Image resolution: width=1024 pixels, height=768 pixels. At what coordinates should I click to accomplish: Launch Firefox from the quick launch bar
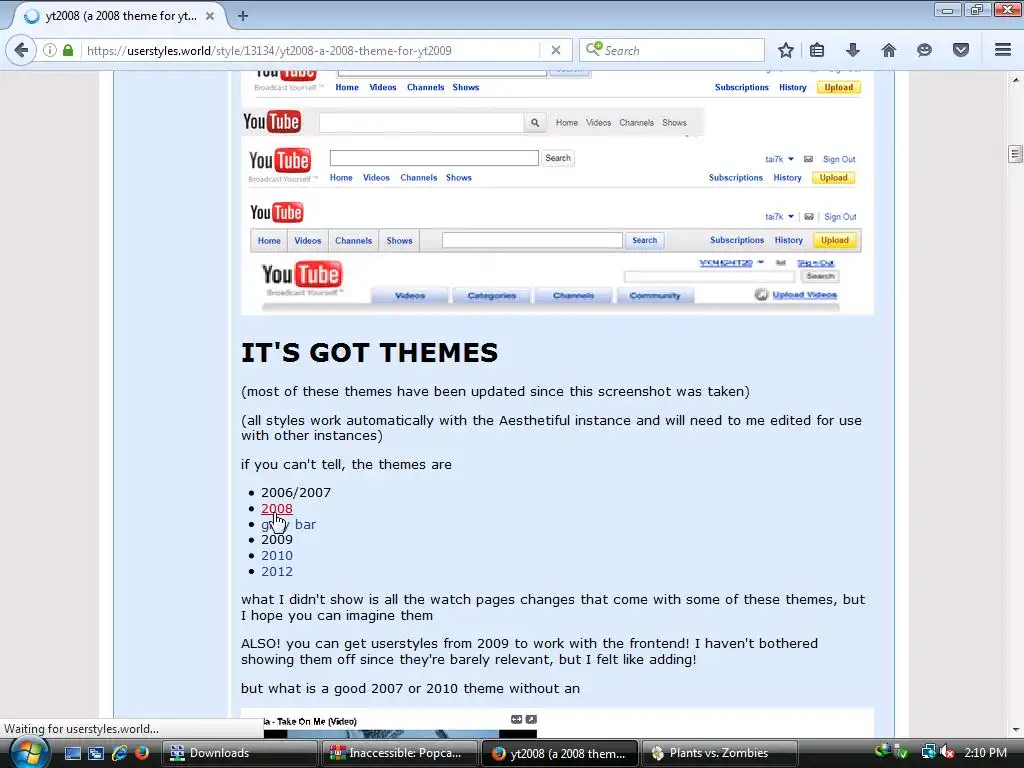click(x=141, y=753)
